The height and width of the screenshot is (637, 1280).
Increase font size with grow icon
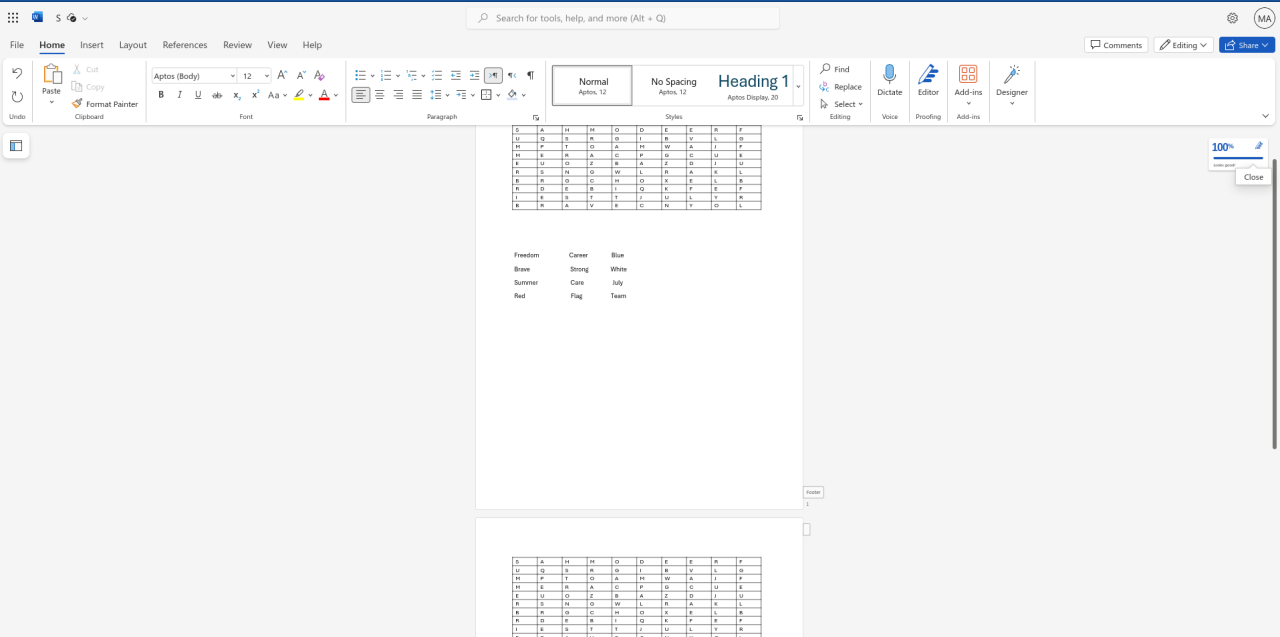click(x=282, y=75)
